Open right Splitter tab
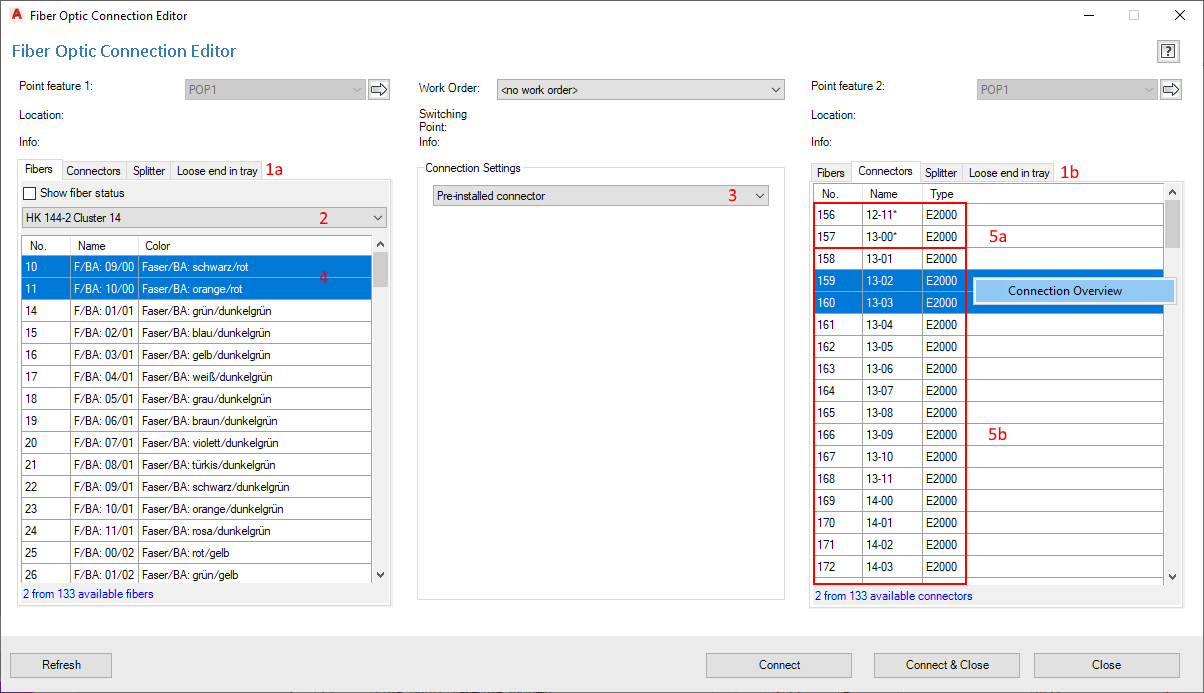The width and height of the screenshot is (1204, 693). (941, 173)
